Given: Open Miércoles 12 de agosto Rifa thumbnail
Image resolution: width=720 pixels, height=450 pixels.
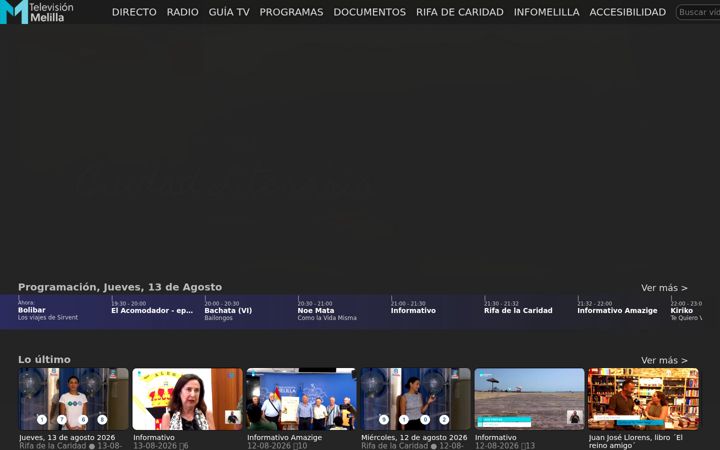Looking at the screenshot, I should (415, 399).
